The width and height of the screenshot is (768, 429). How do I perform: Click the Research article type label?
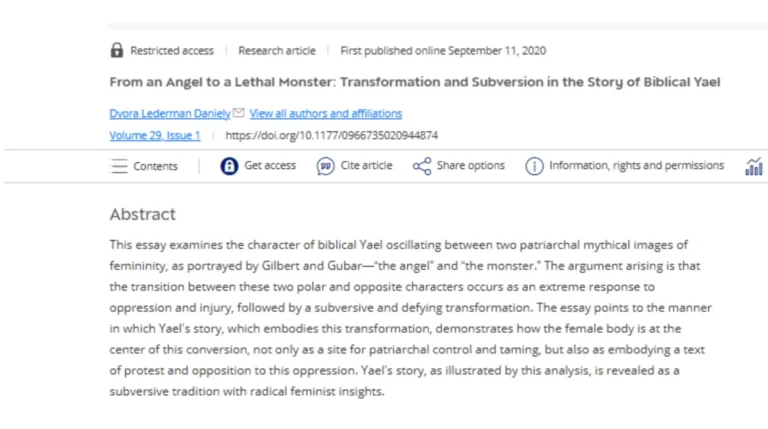click(277, 50)
